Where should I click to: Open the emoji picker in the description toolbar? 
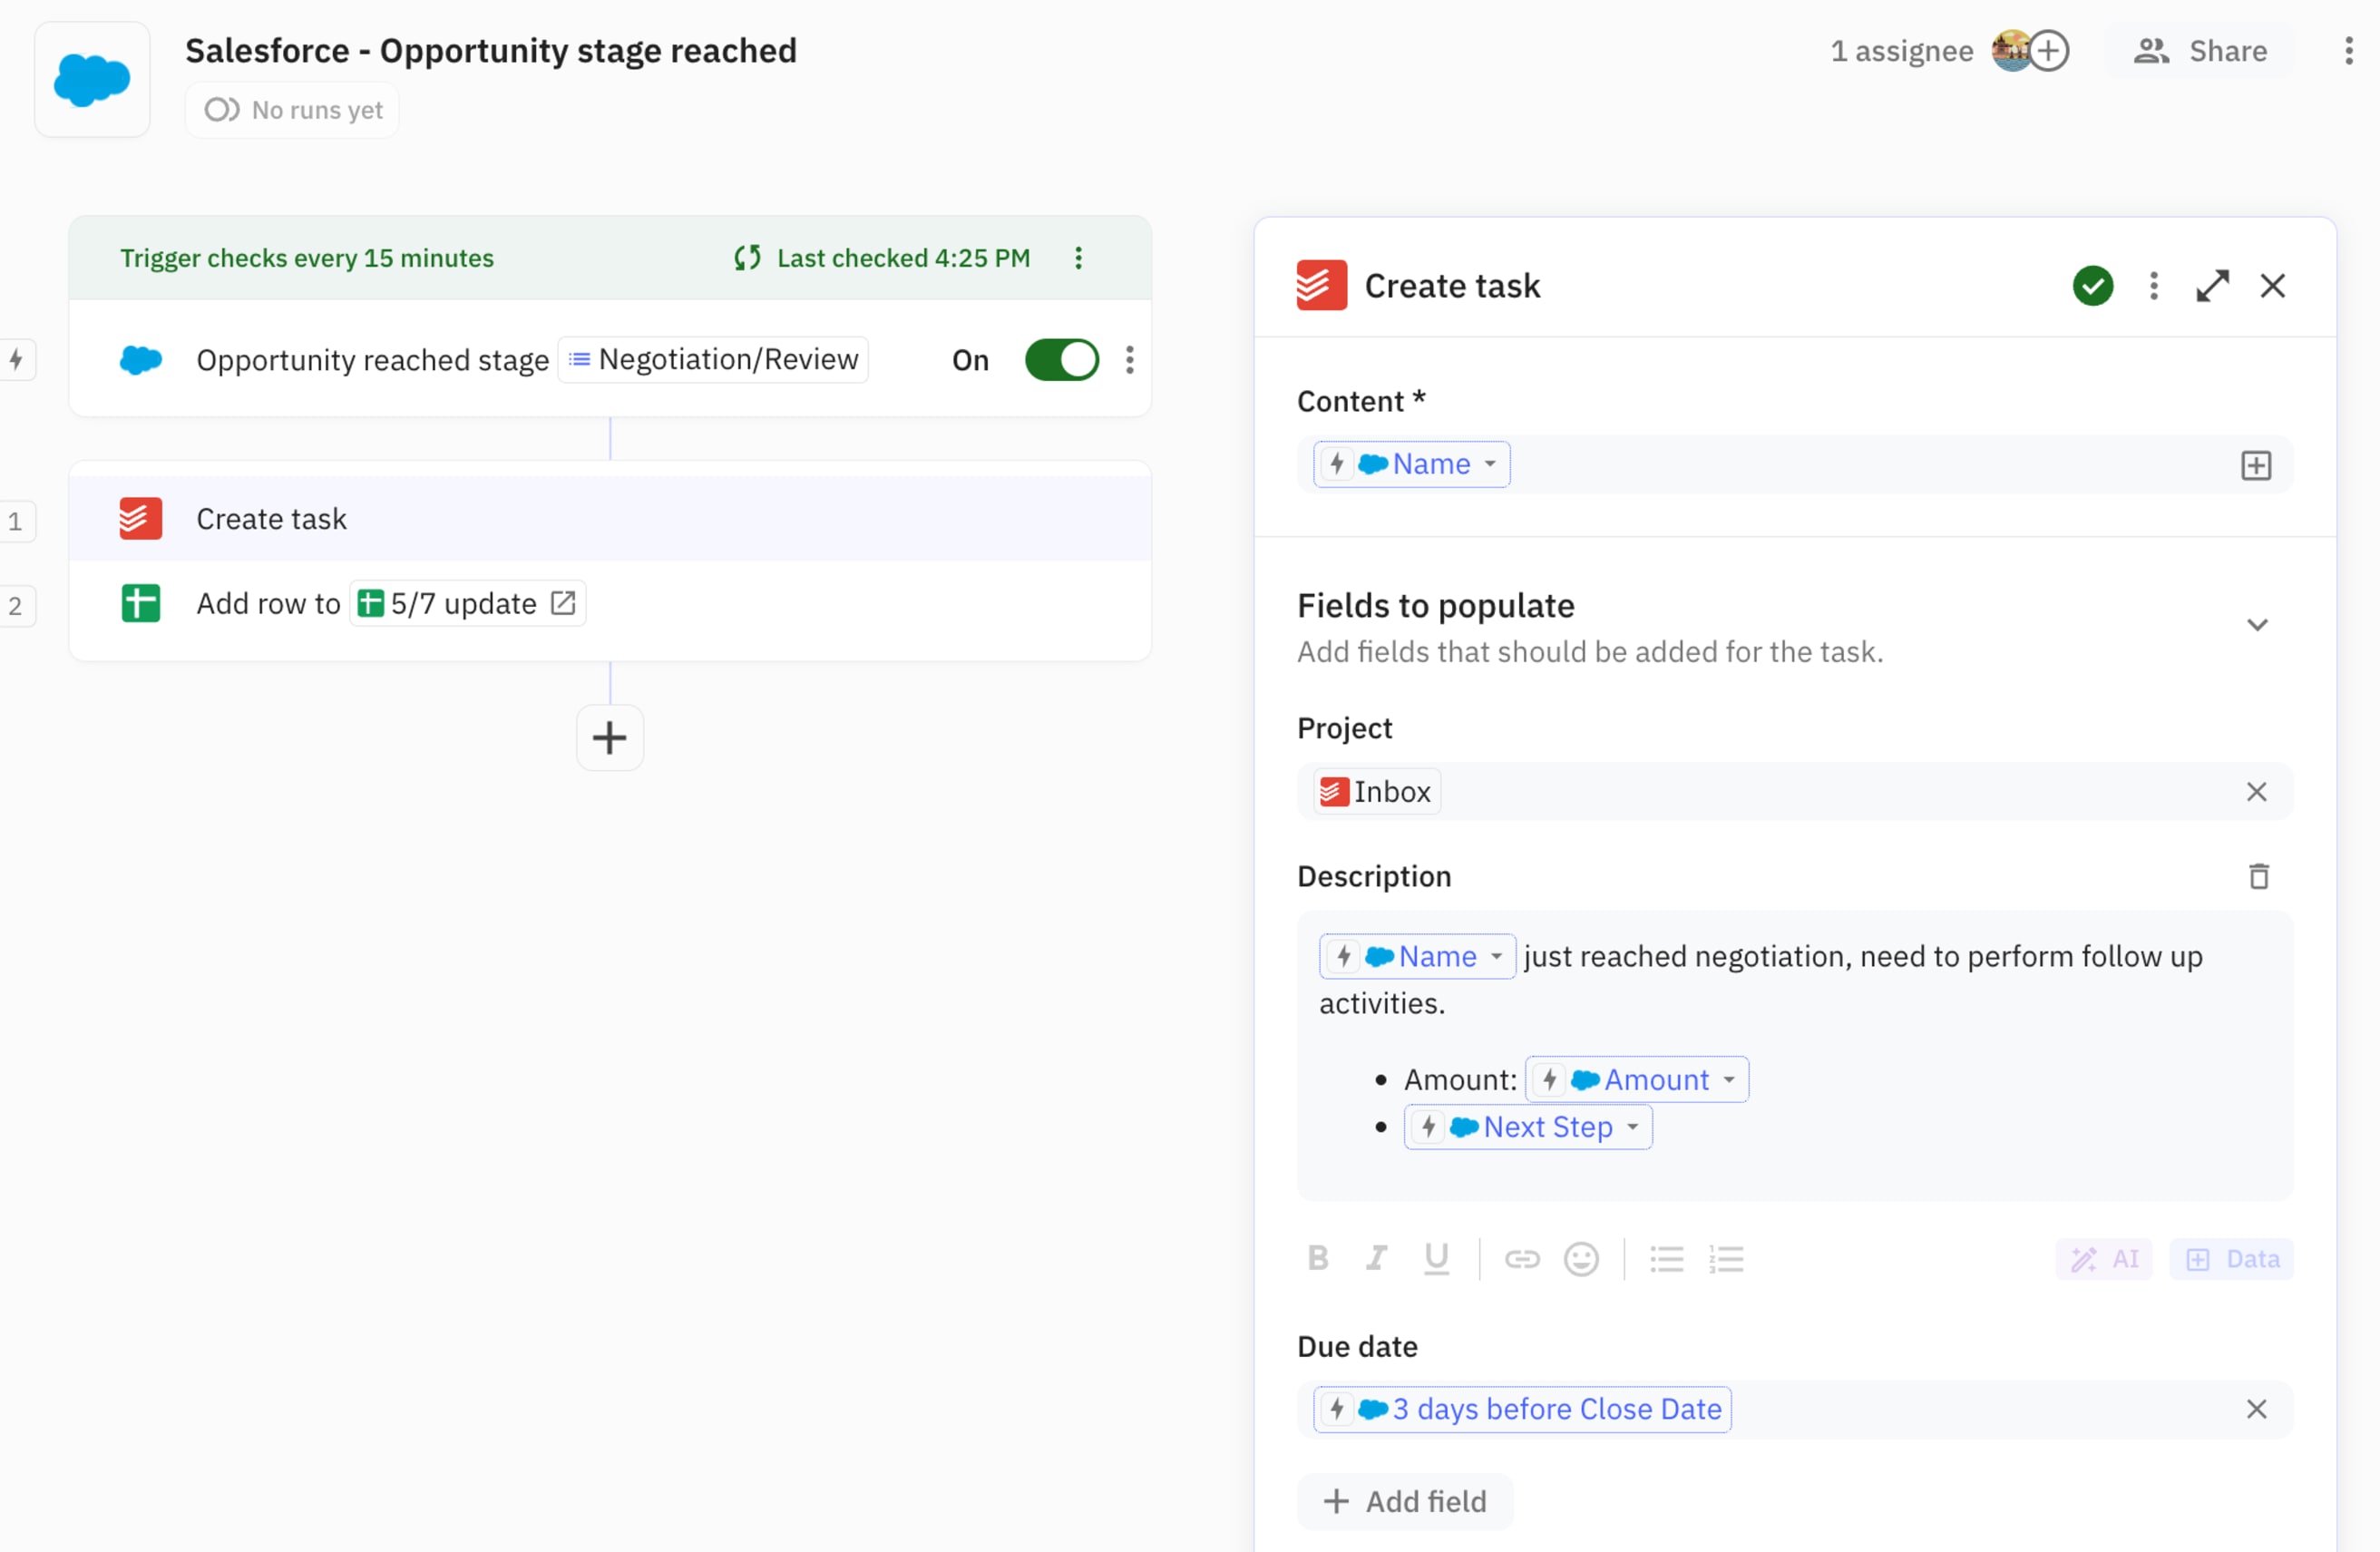[1580, 1259]
